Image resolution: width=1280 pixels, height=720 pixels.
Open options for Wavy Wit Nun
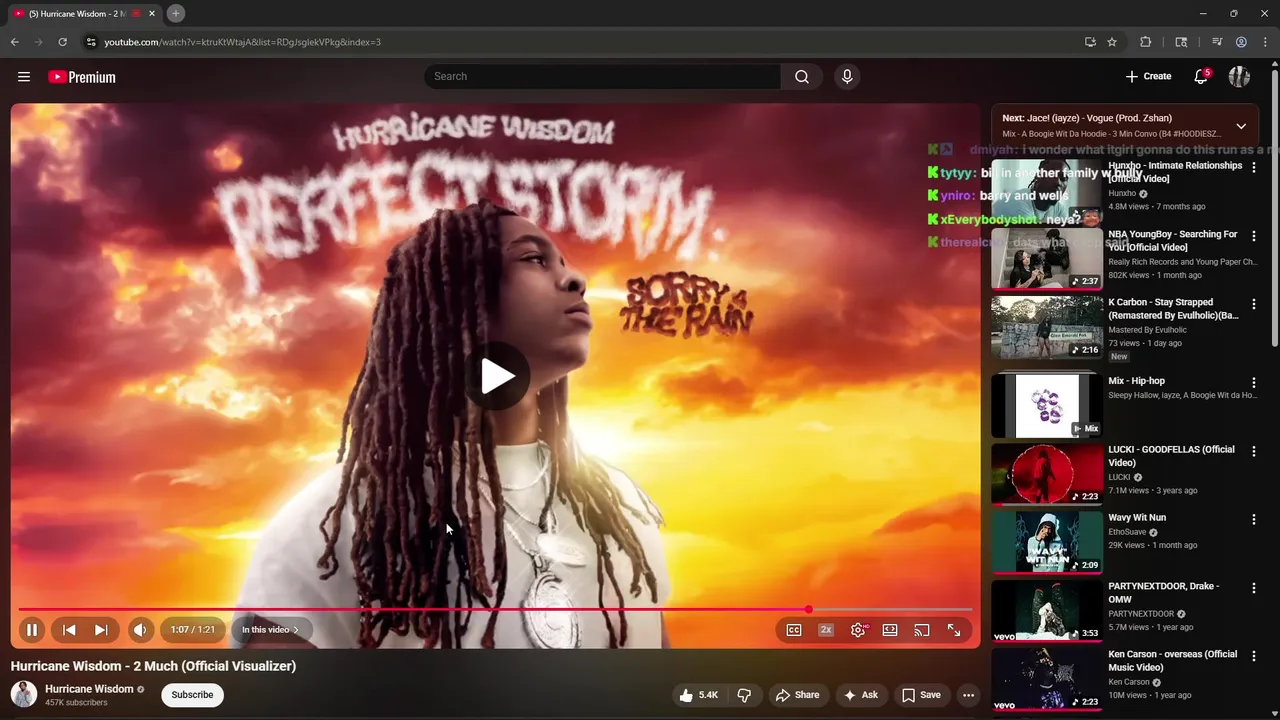coord(1254,520)
